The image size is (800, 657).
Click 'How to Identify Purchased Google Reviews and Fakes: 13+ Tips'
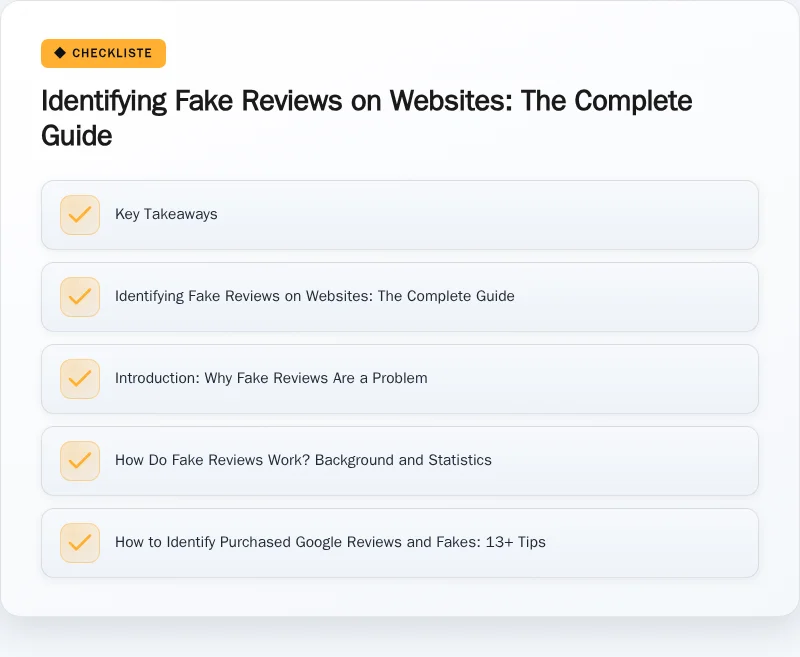(x=331, y=542)
